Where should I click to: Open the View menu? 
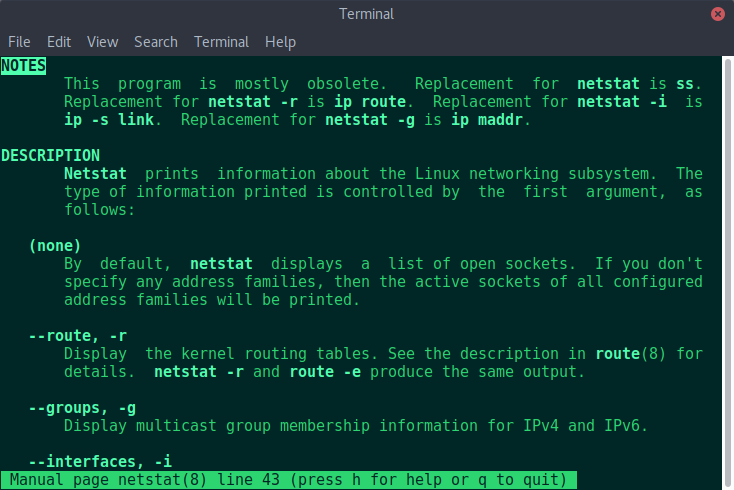tap(103, 42)
